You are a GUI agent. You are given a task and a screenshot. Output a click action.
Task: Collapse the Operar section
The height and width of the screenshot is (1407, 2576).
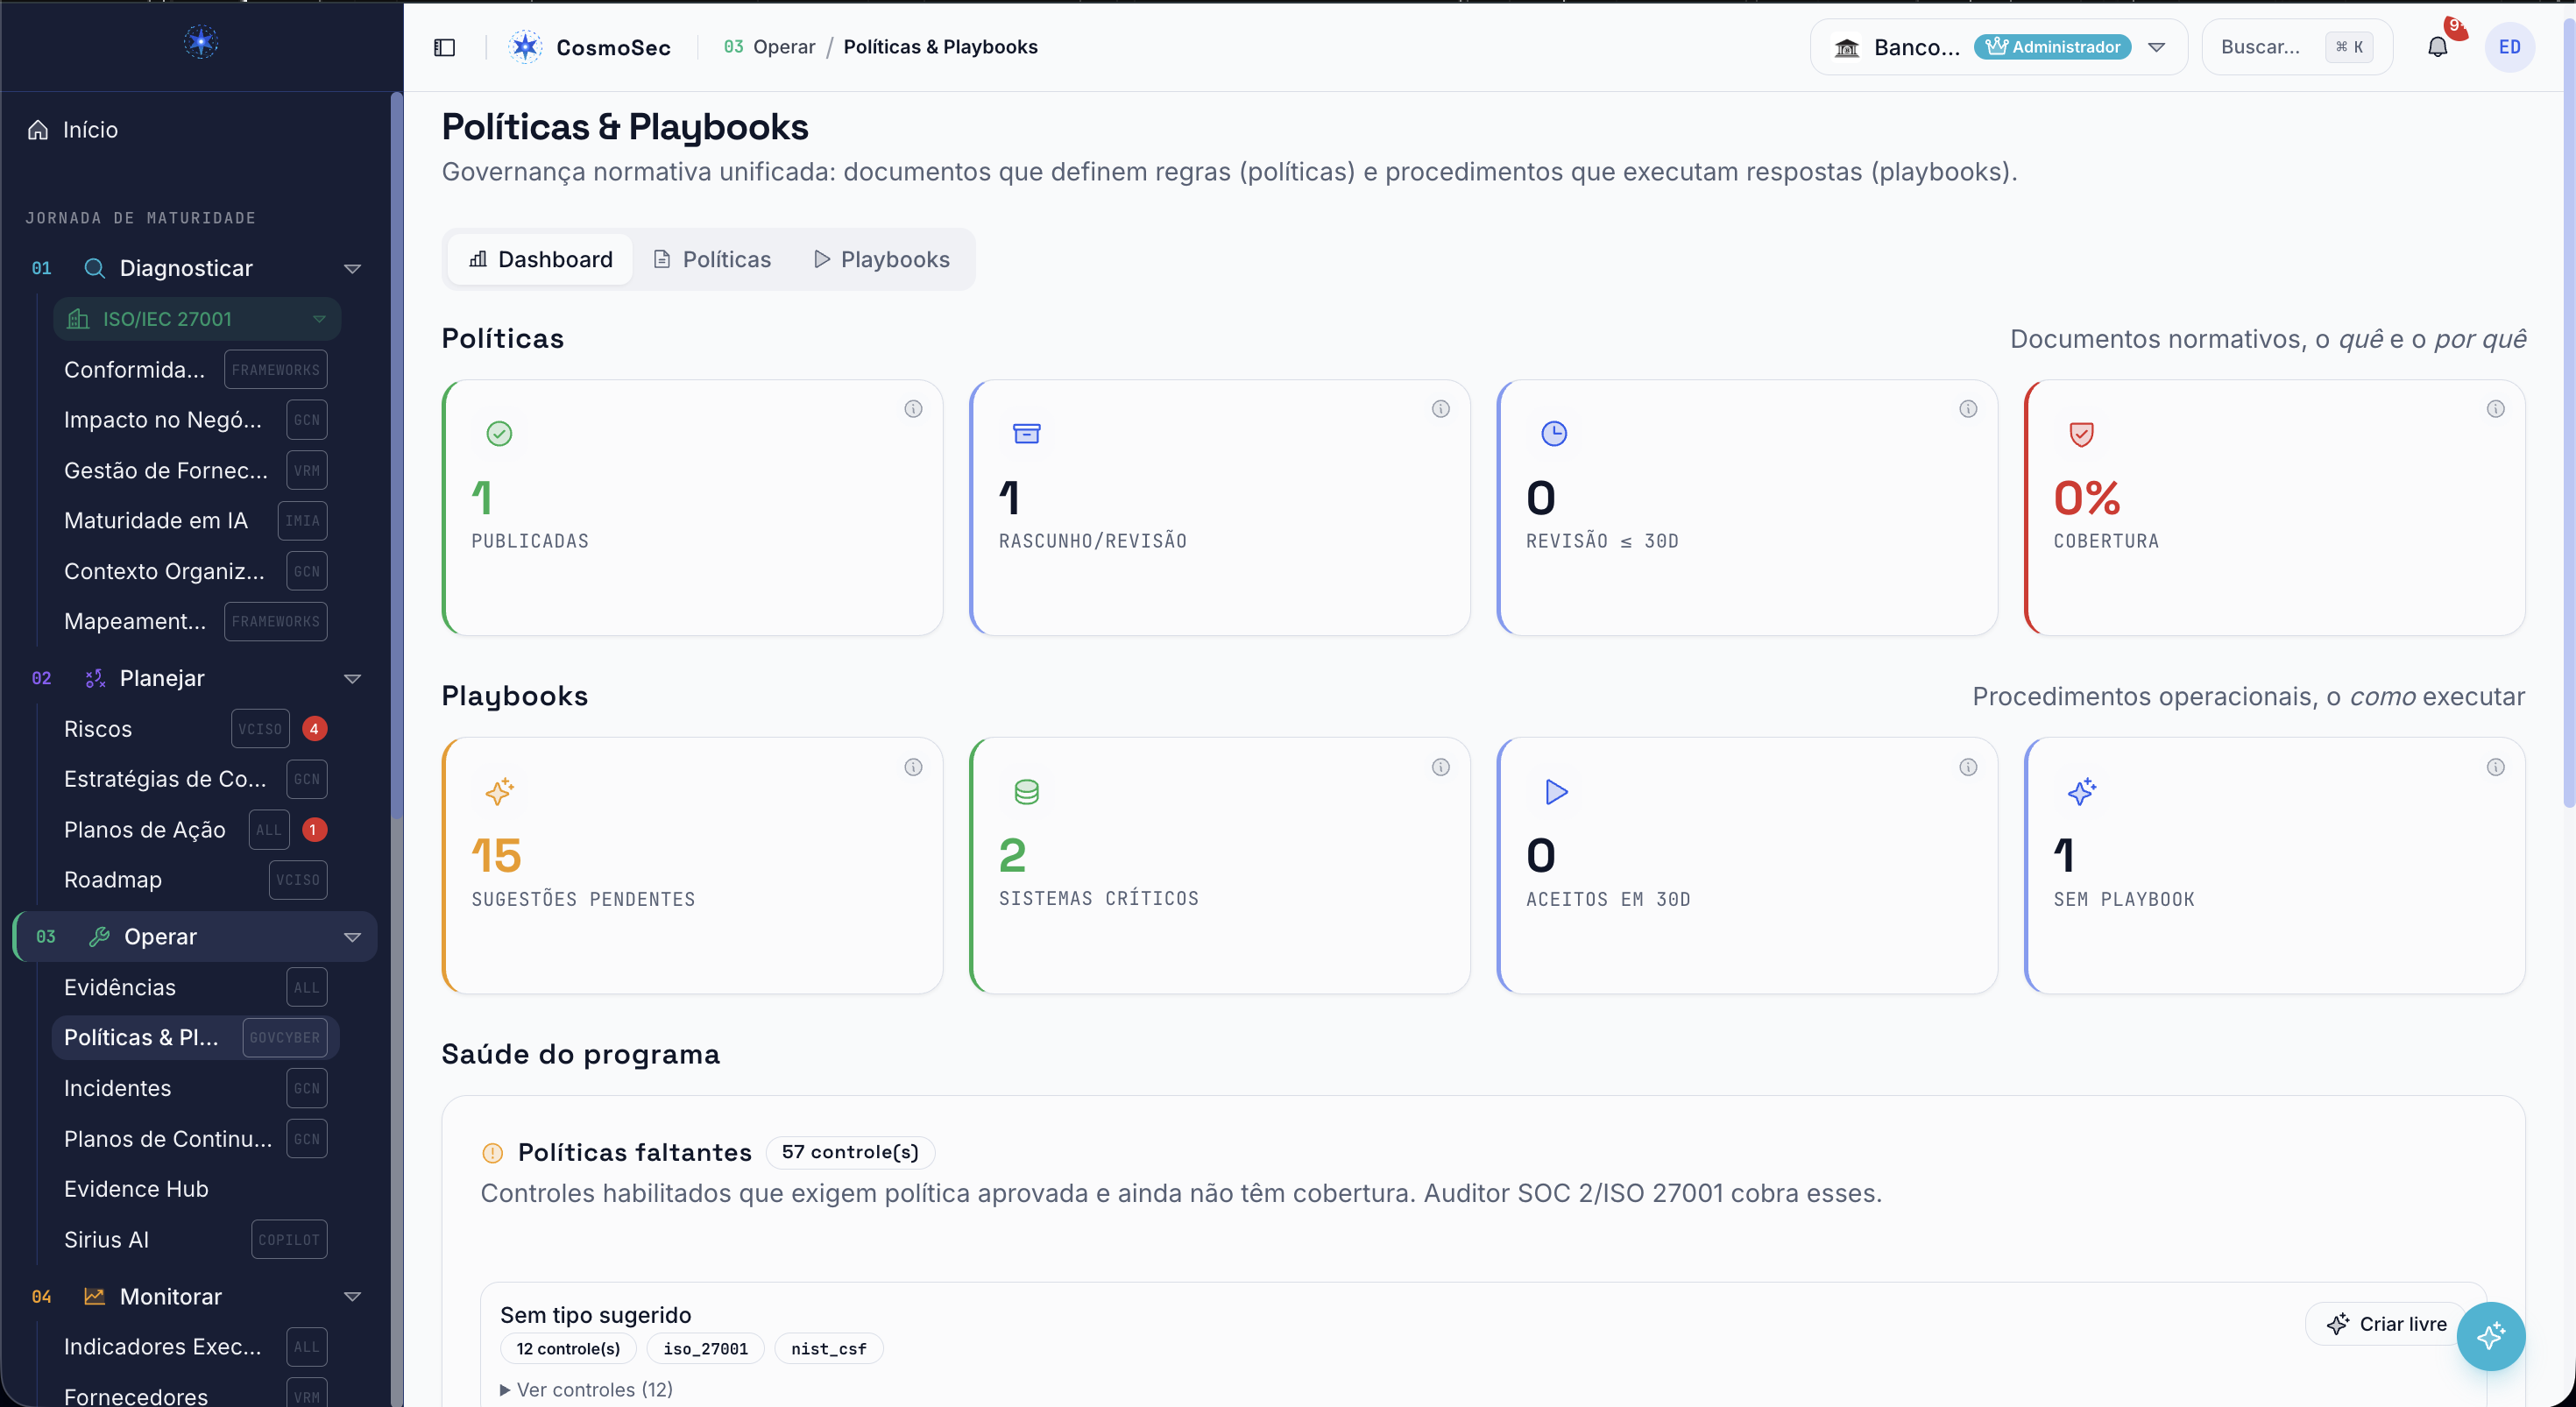click(352, 937)
